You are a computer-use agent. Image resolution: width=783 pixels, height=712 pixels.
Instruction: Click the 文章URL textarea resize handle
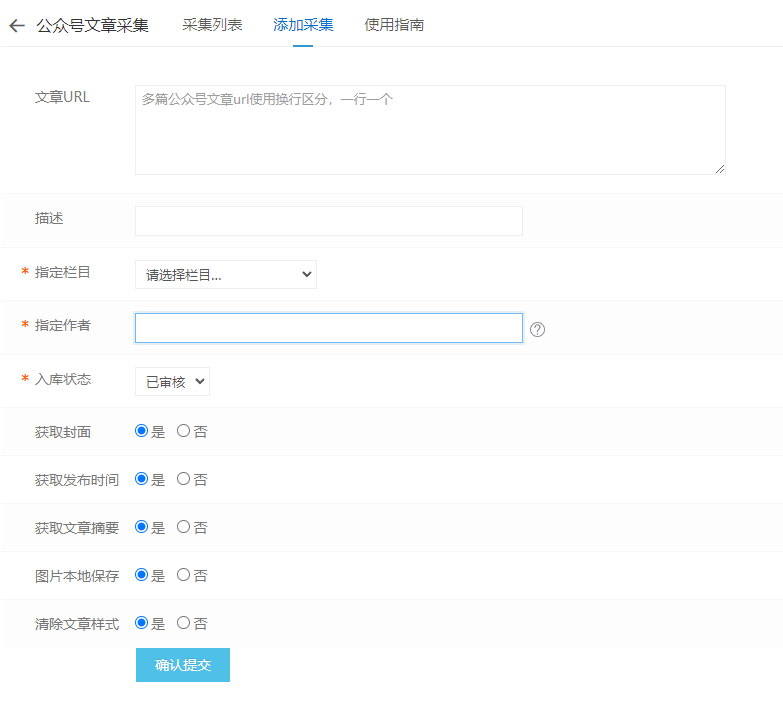click(719, 169)
